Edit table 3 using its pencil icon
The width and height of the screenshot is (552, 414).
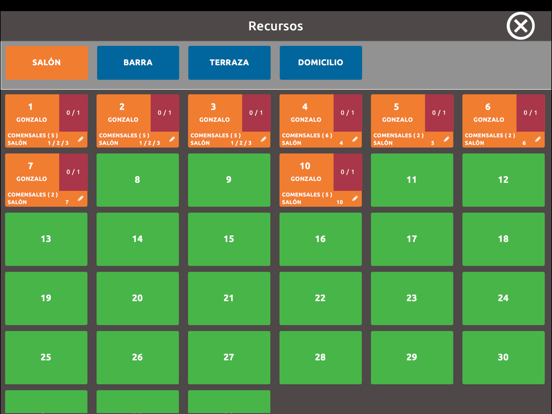point(263,139)
